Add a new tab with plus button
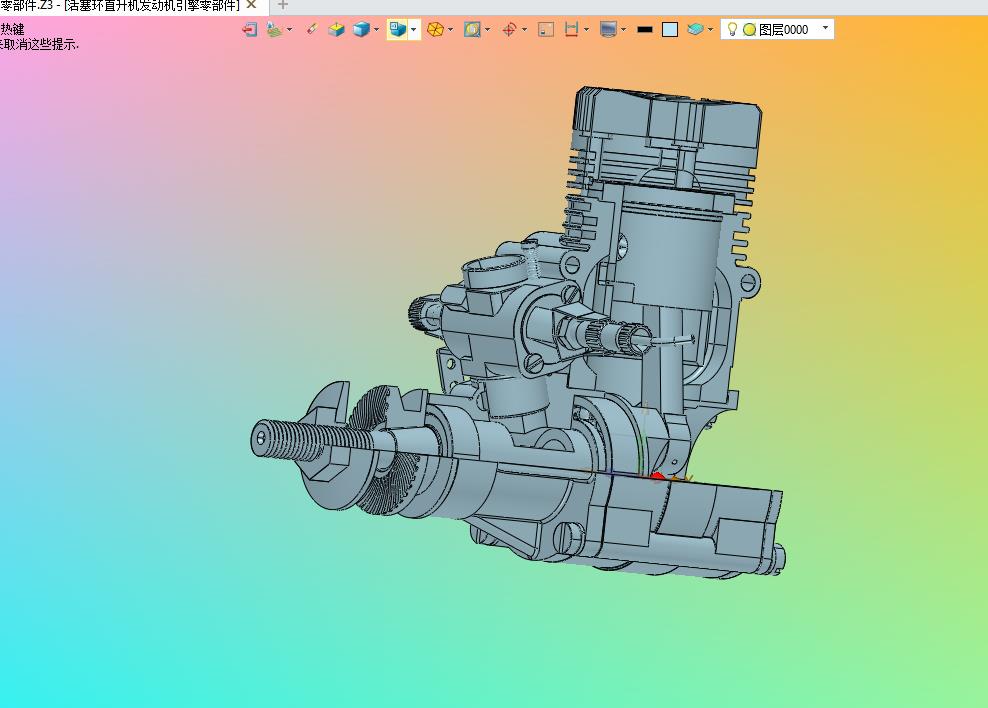Image resolution: width=988 pixels, height=708 pixels. [283, 5]
